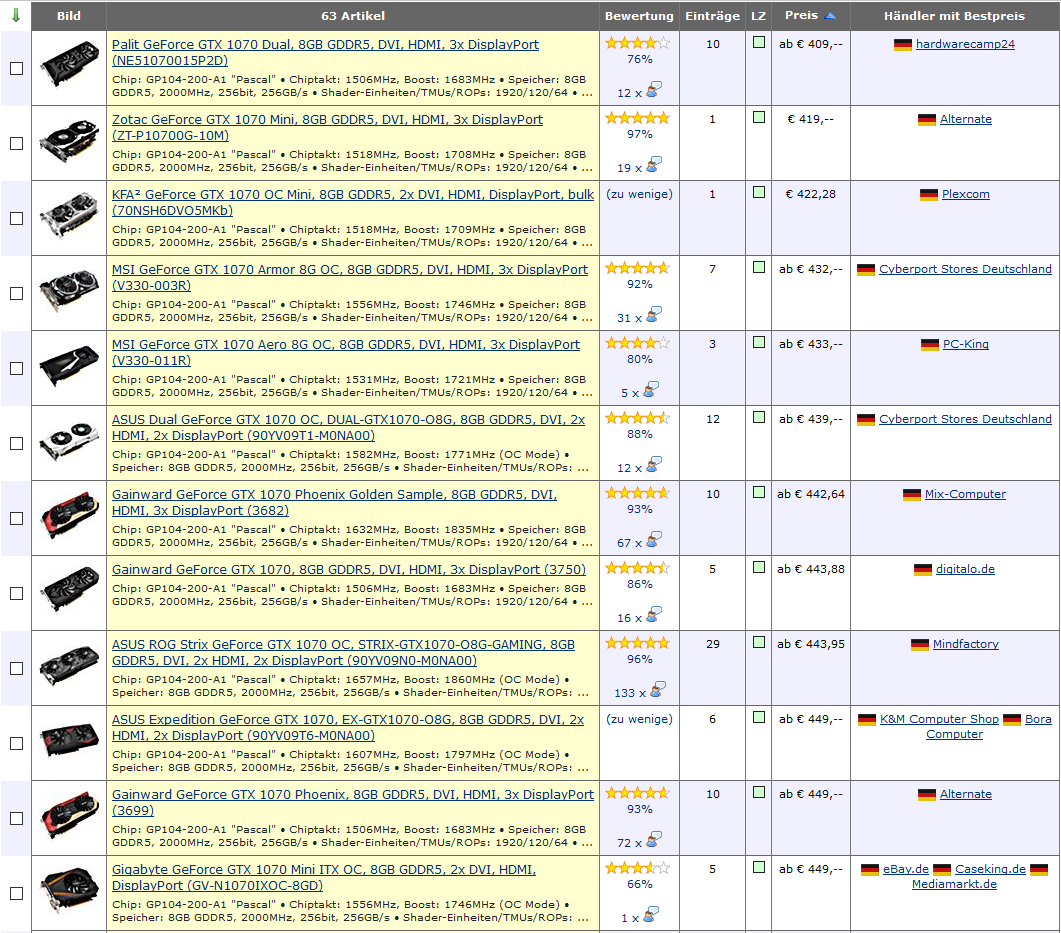This screenshot has height=933, width=1061.
Task: Visit Plexcom dealer link
Action: point(966,194)
